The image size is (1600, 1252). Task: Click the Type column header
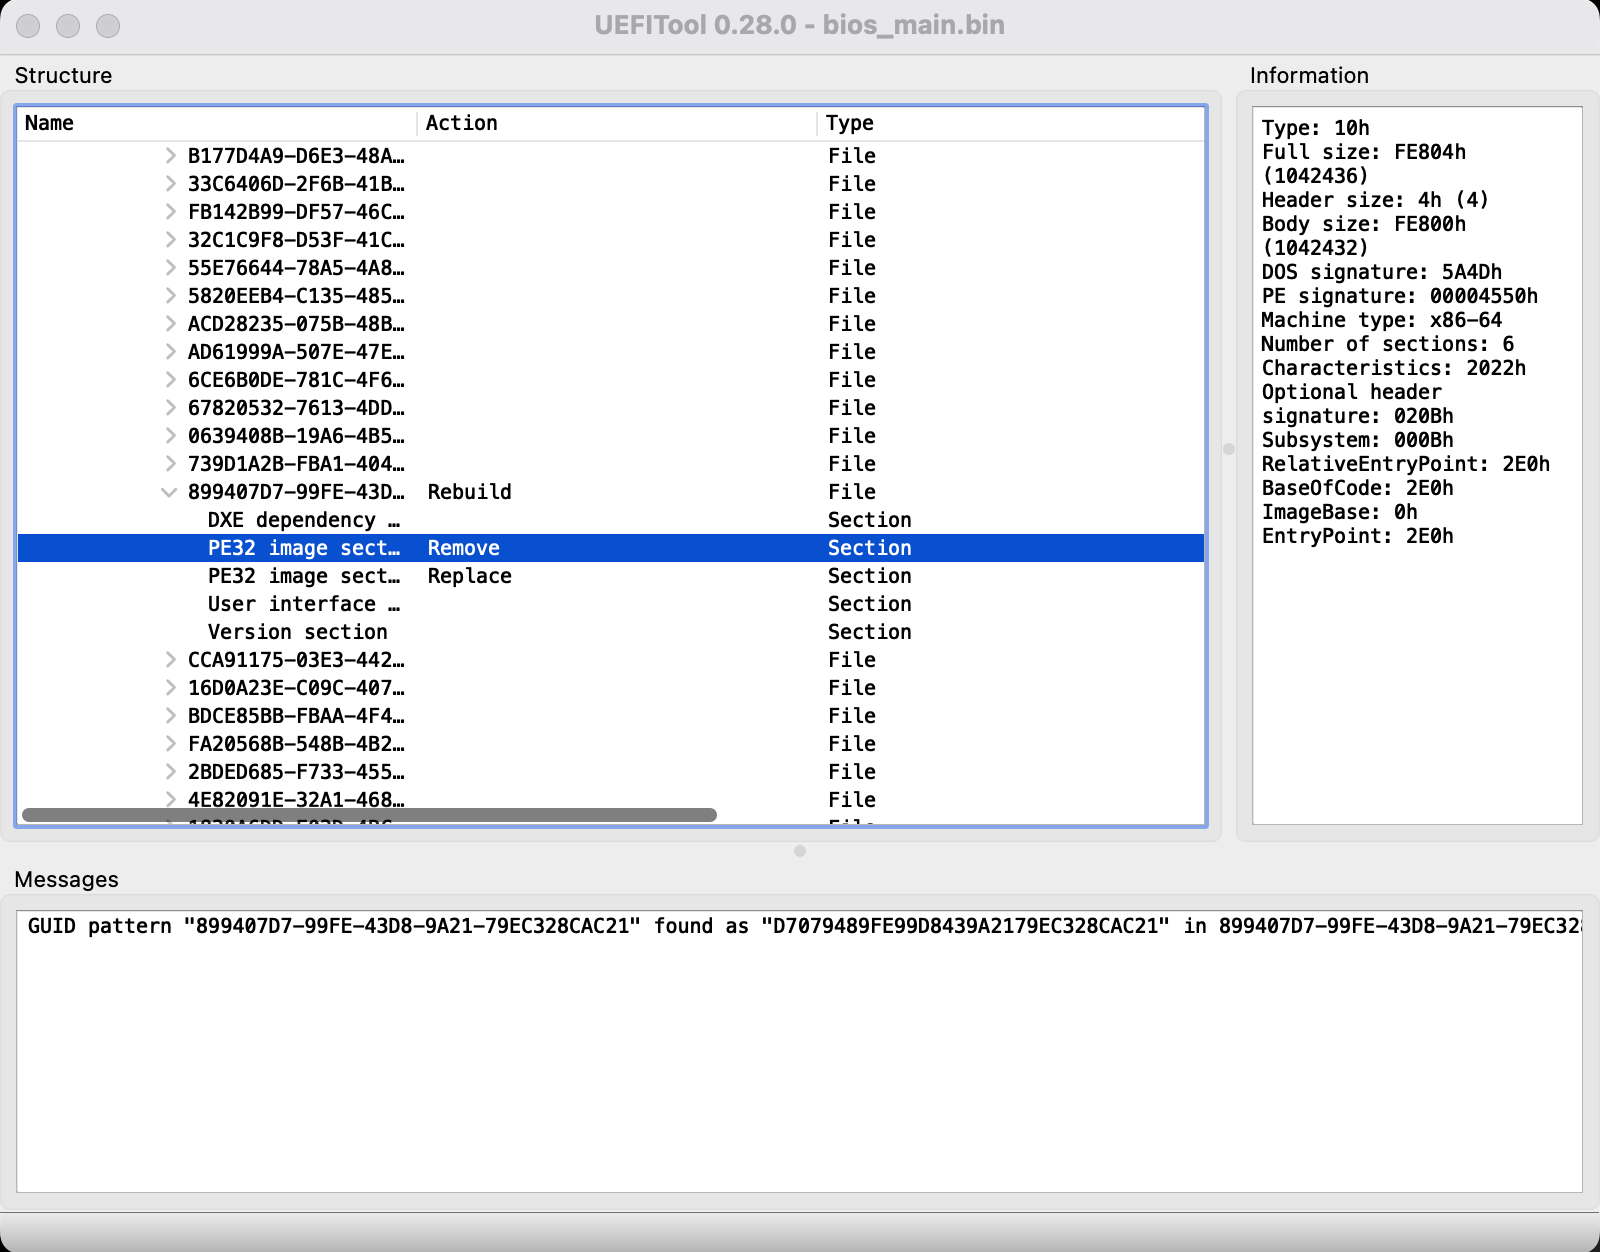tap(1011, 123)
